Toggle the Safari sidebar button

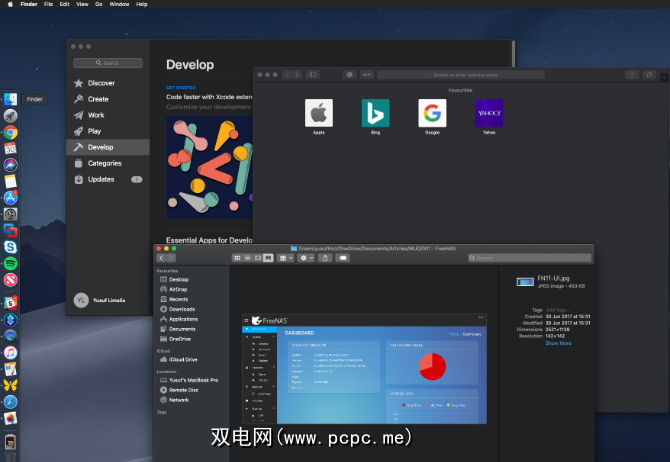point(313,74)
